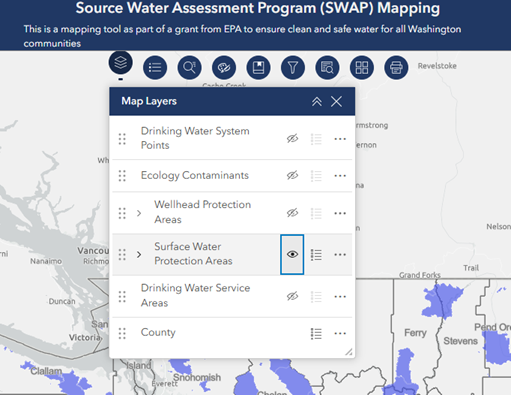Show legend for Drinking Water System Points
This screenshot has height=395, width=511.
tap(316, 139)
